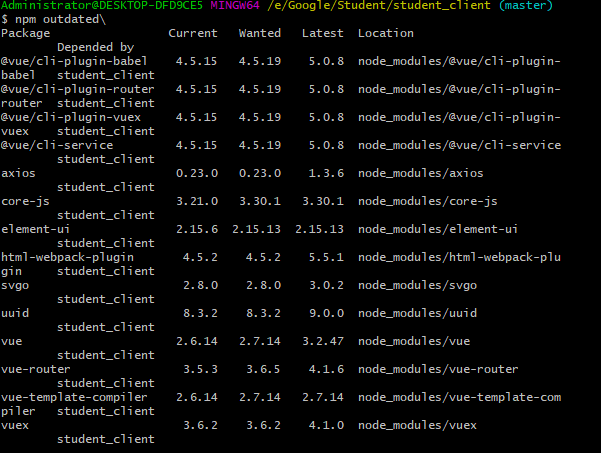Click the 'node_modules/vuex' location
This screenshot has height=453, width=601.
[x=417, y=425]
